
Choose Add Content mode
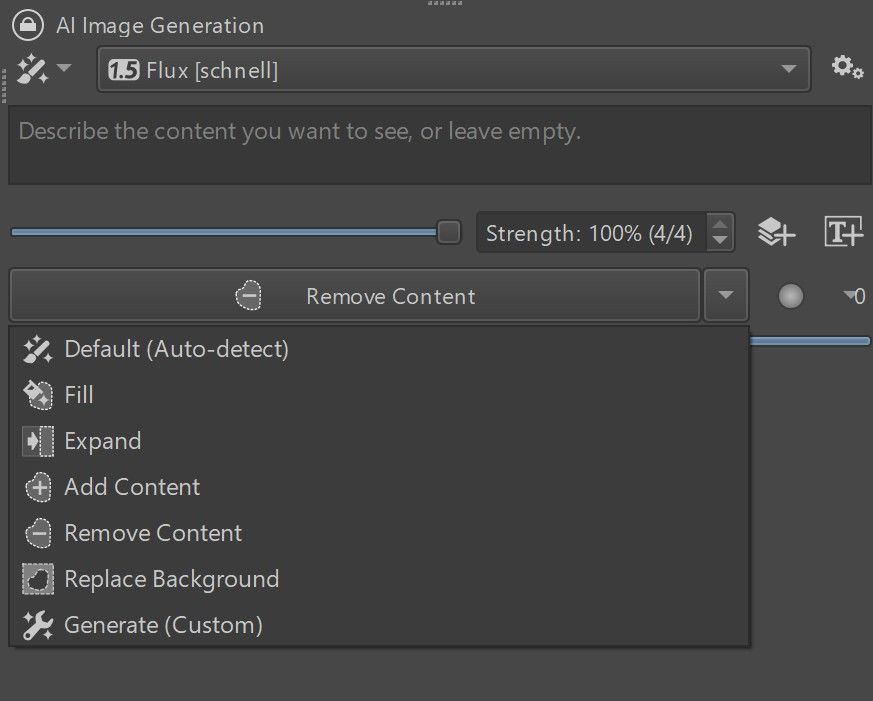(131, 486)
